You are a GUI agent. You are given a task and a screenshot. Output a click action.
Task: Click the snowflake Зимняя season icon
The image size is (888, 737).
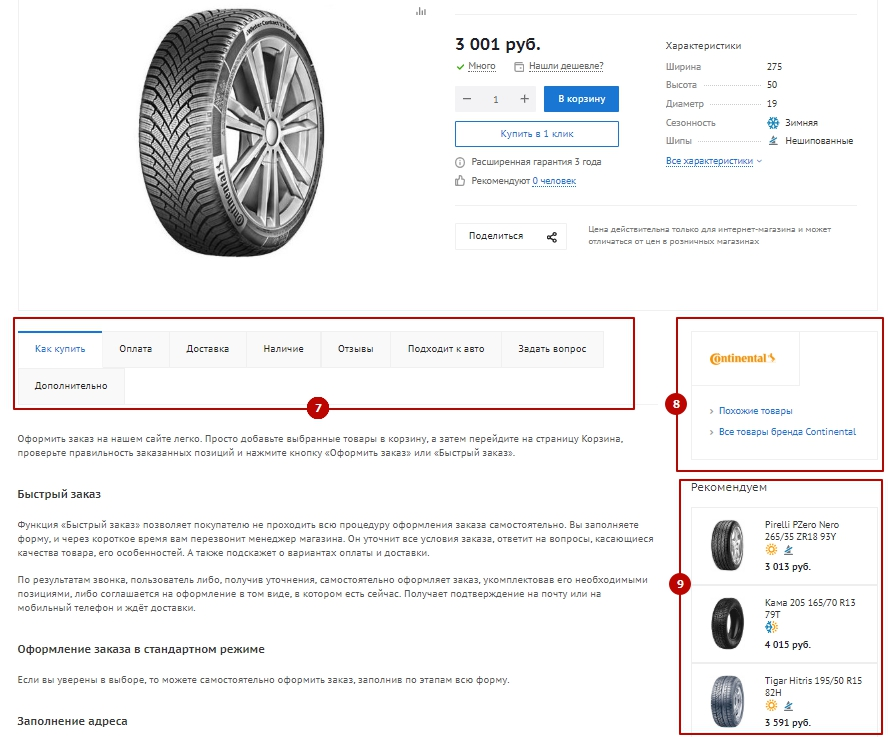pyautogui.click(x=772, y=122)
